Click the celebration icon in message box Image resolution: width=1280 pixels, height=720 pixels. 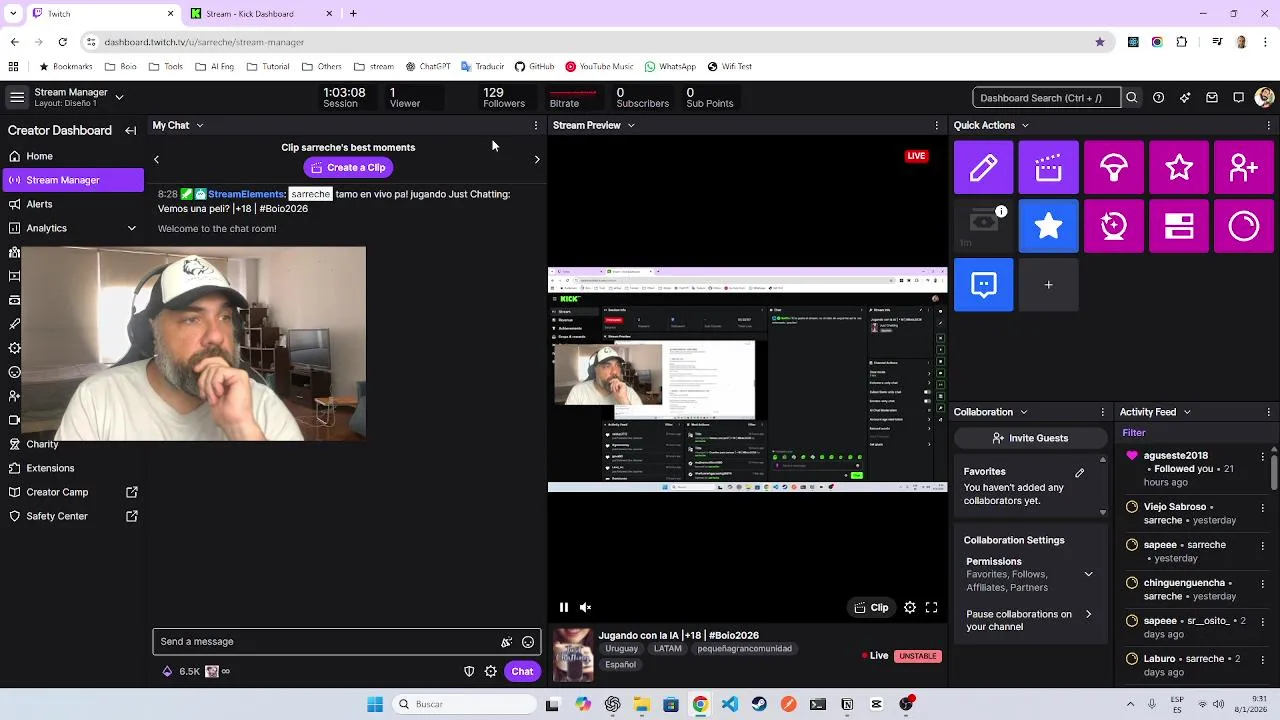point(507,642)
